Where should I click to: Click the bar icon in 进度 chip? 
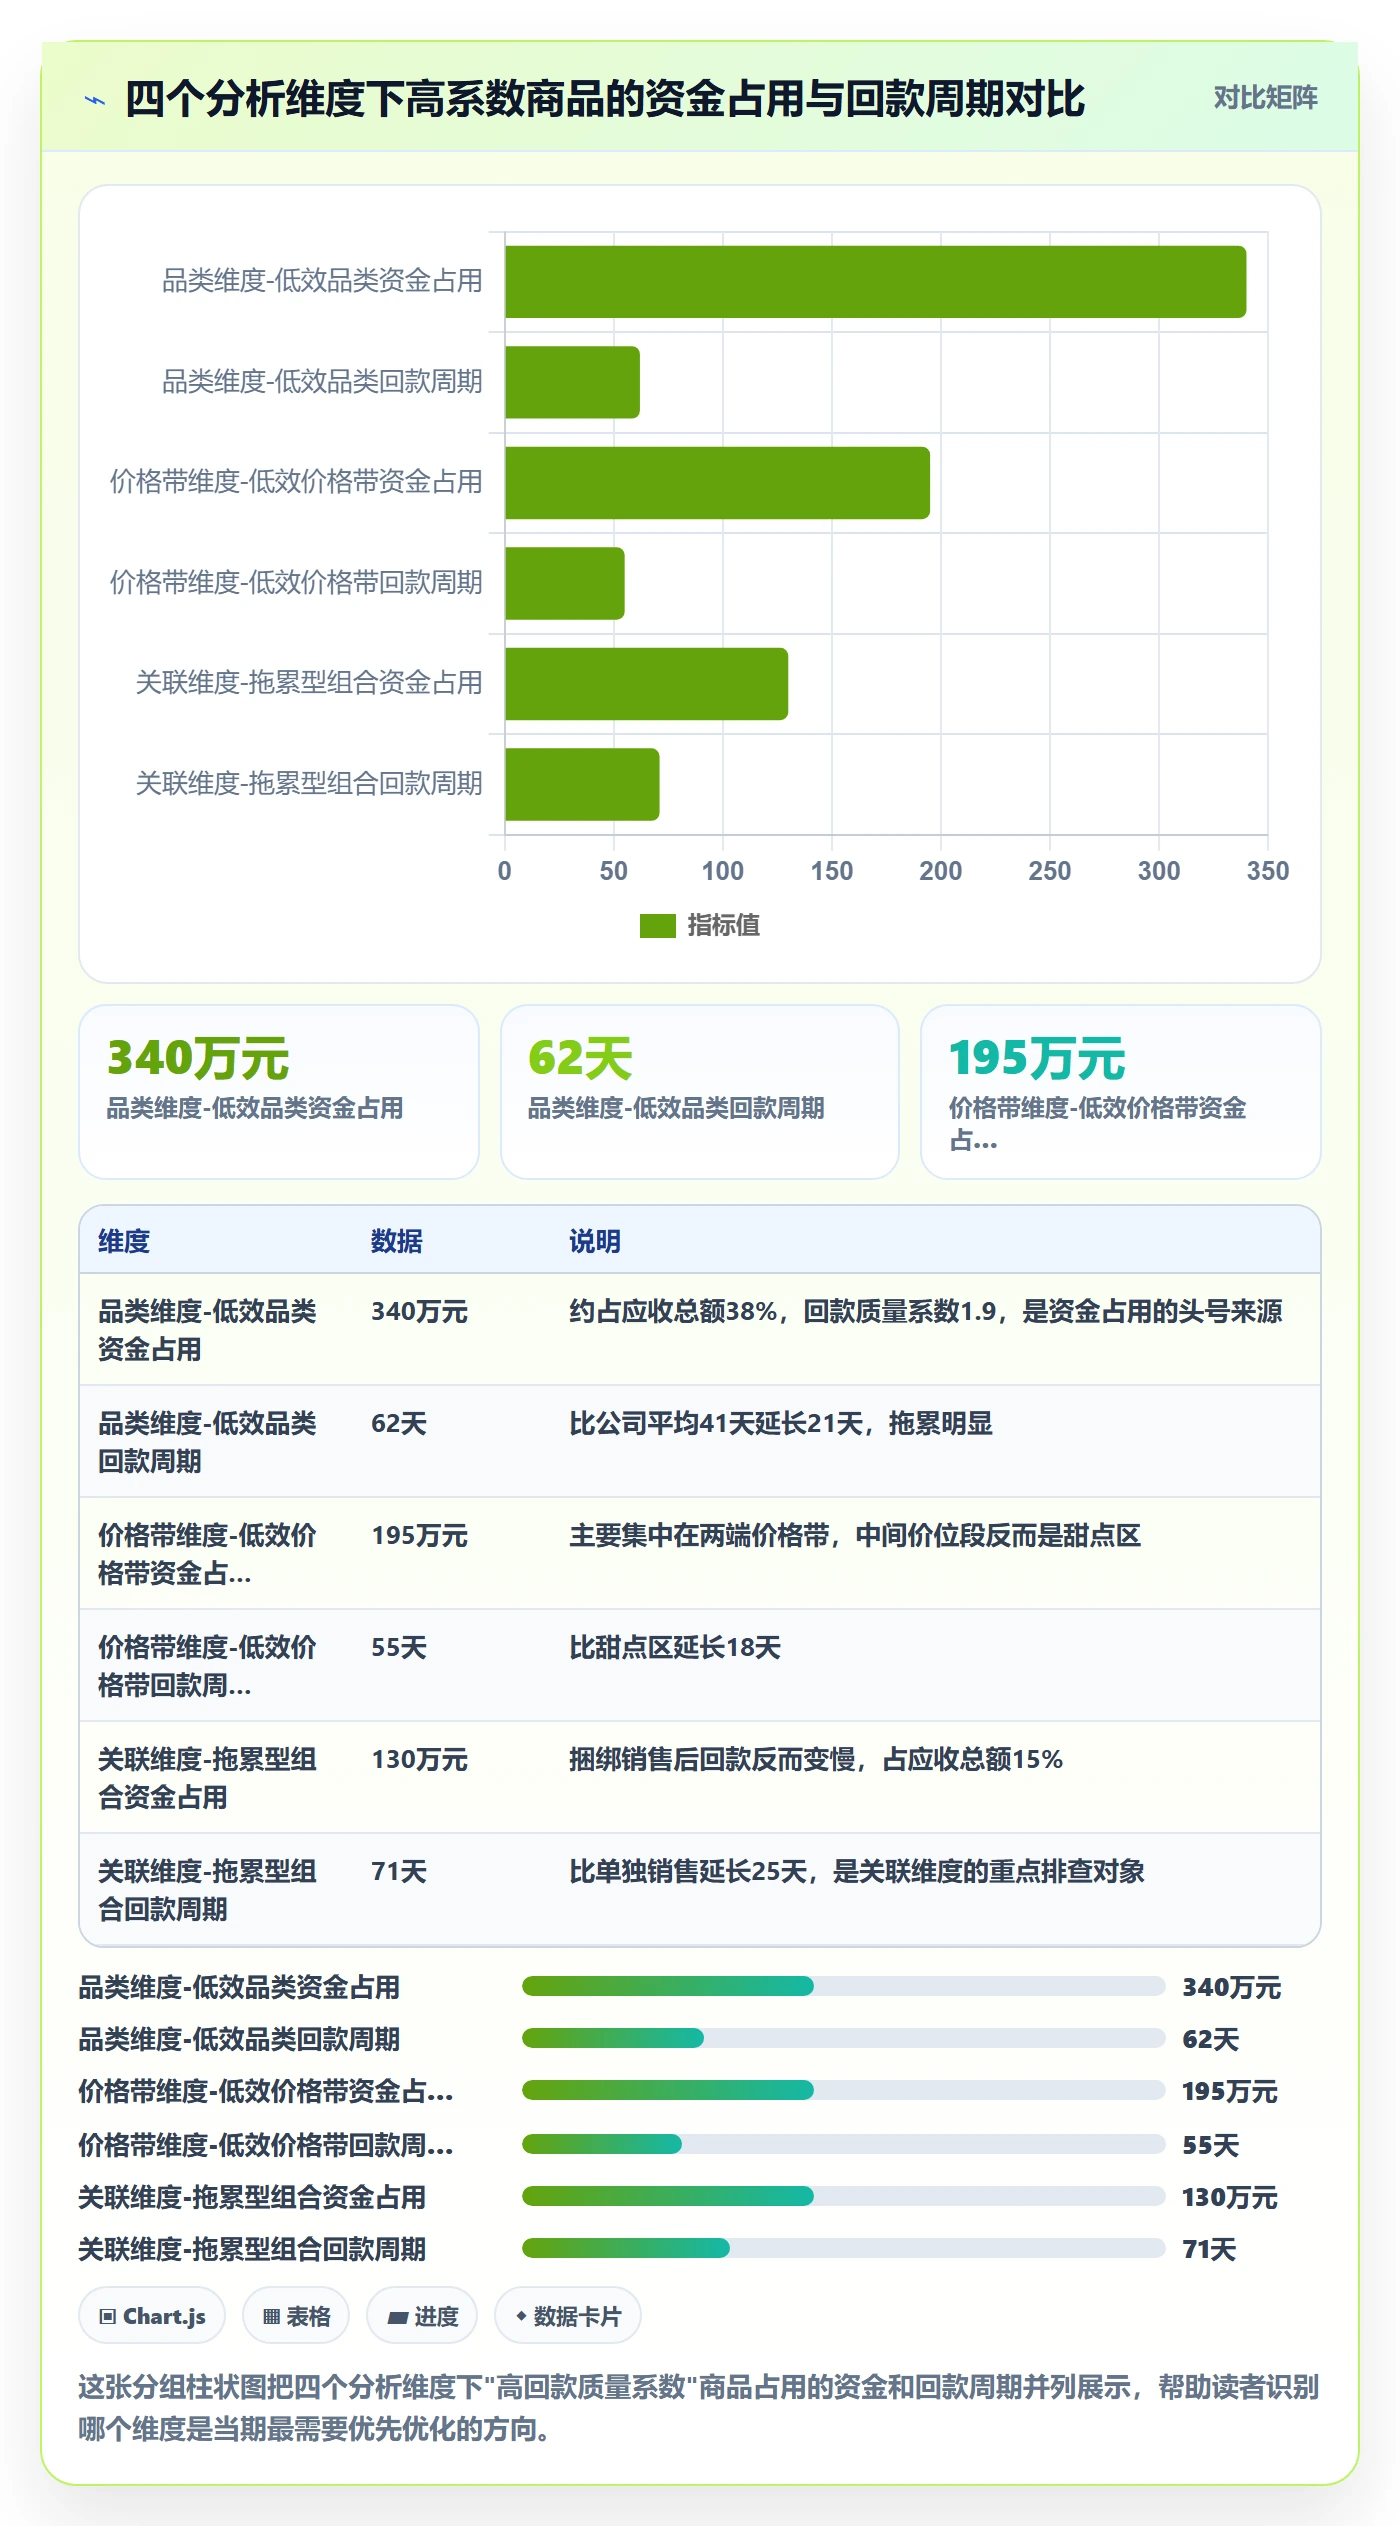[397, 2317]
